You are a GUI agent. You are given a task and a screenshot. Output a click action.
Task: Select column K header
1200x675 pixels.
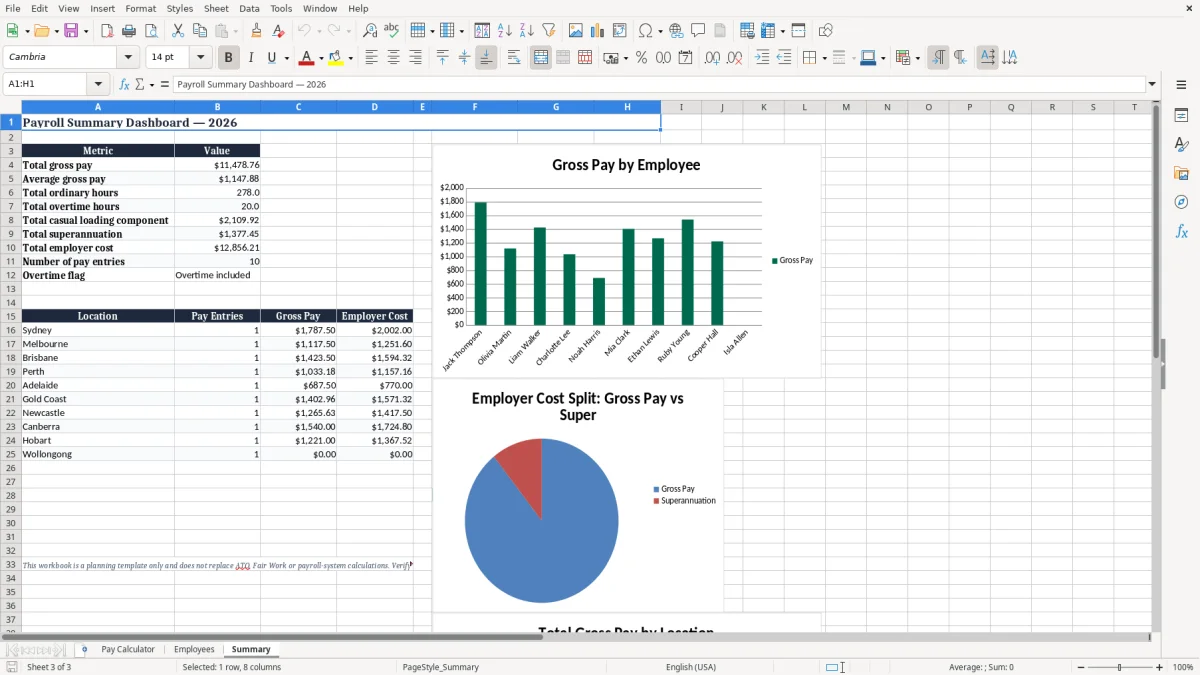(763, 107)
